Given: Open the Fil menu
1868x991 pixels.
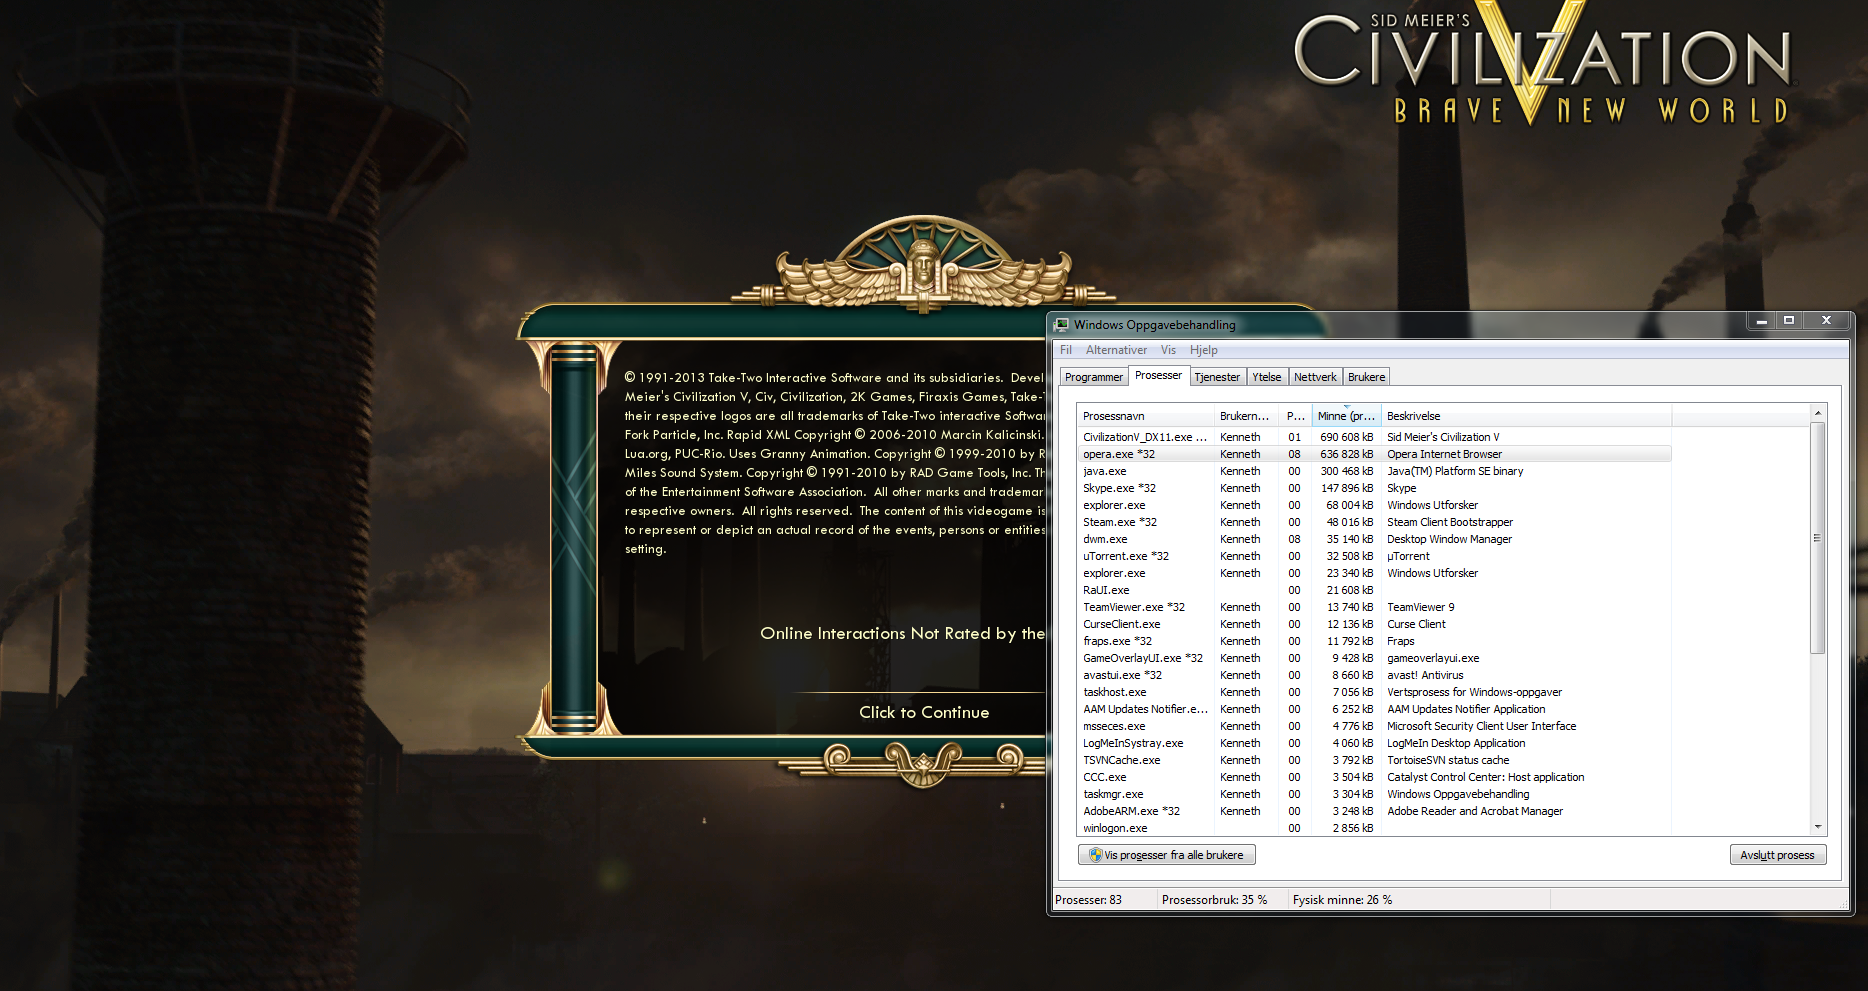Looking at the screenshot, I should click(x=1065, y=350).
